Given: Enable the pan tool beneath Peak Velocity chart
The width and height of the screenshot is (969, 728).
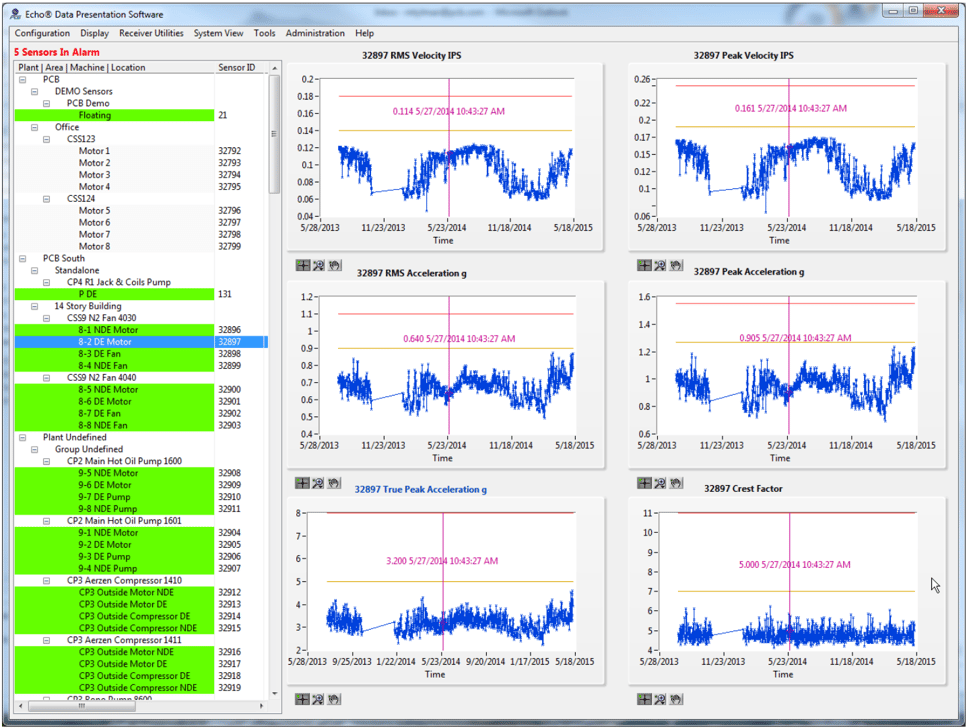Looking at the screenshot, I should (x=676, y=265).
